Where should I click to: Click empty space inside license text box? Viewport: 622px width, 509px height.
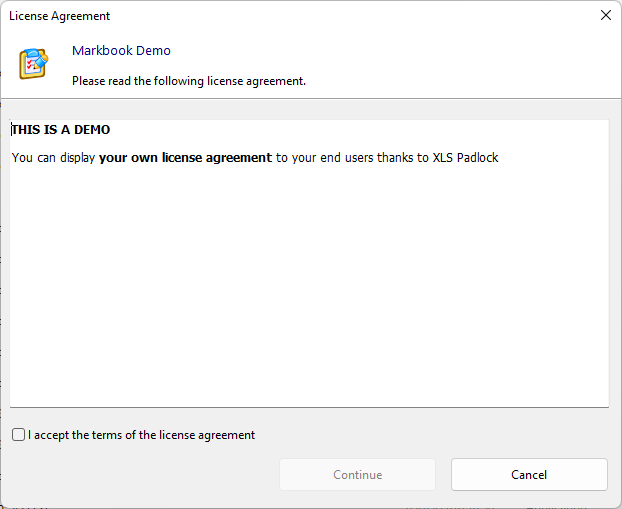tap(310, 300)
